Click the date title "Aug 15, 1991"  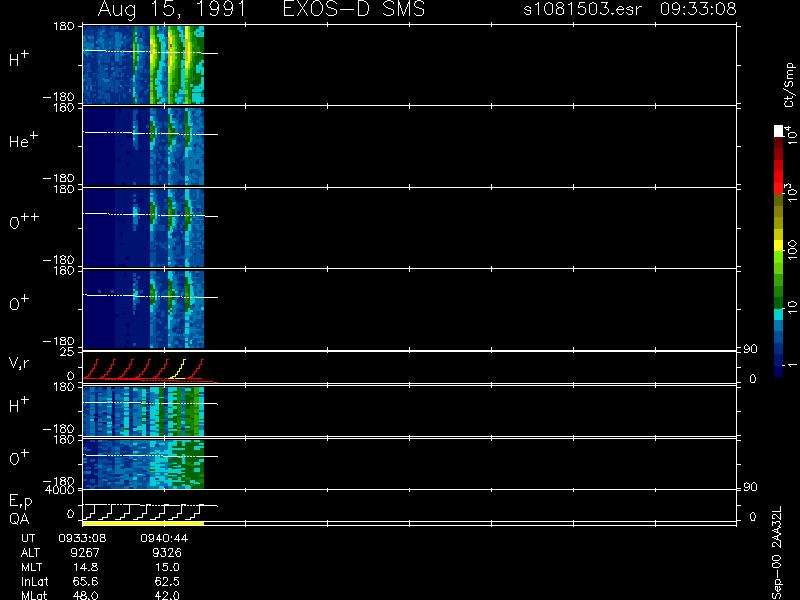pos(172,9)
